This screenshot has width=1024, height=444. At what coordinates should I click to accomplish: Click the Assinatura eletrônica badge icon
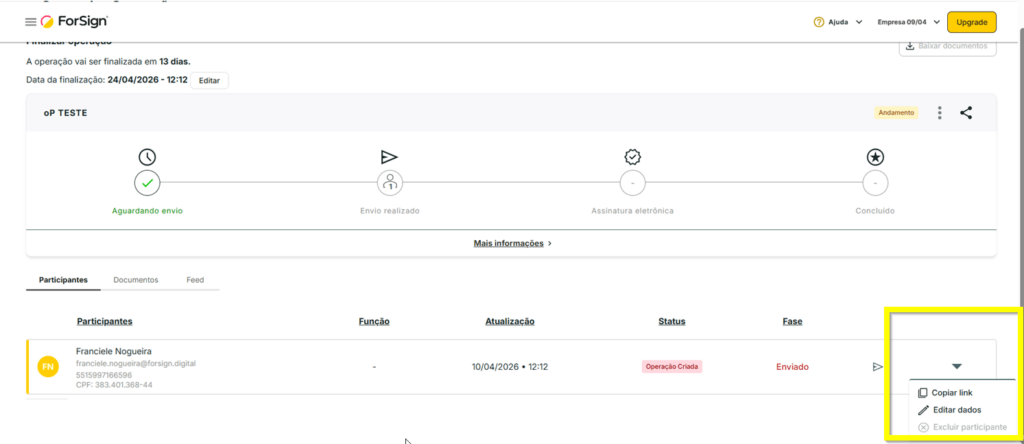632,157
